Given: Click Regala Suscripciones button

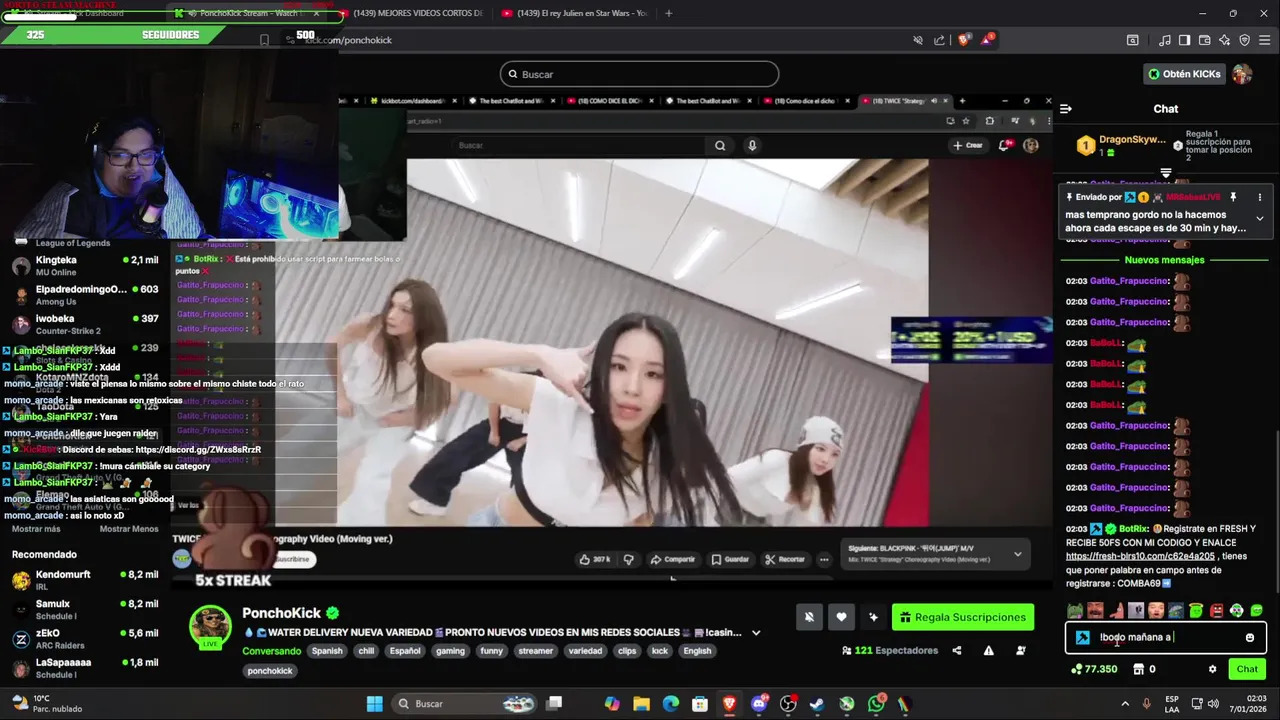Looking at the screenshot, I should point(963,617).
